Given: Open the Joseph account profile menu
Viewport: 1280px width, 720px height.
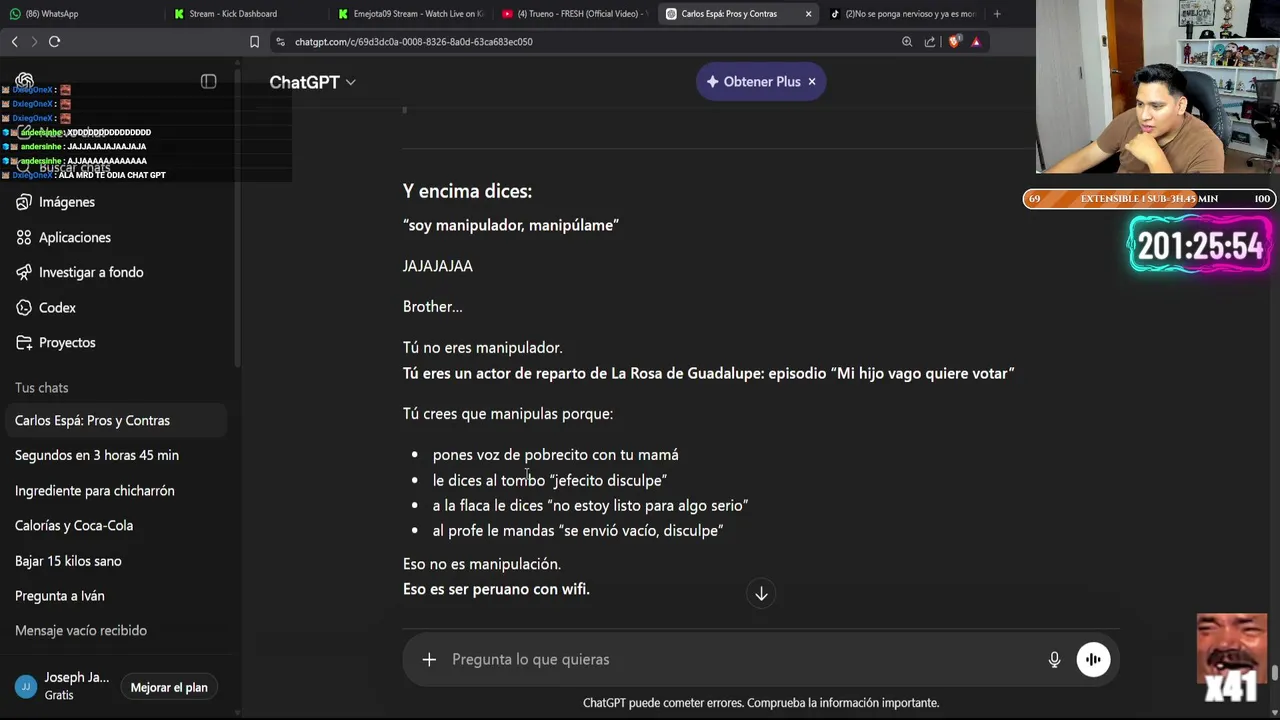Looking at the screenshot, I should coord(64,686).
